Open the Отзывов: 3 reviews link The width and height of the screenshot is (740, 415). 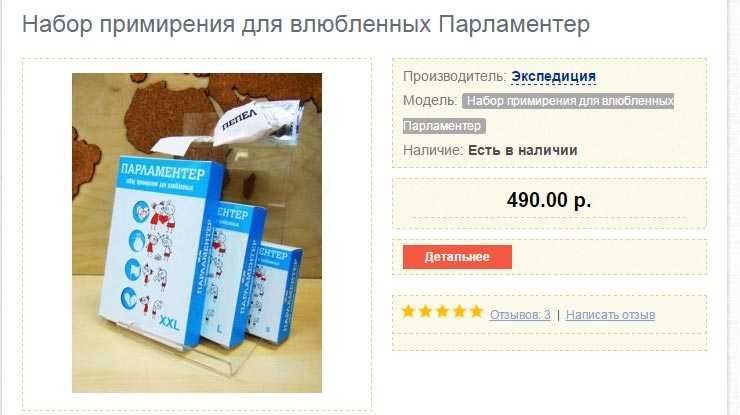pos(520,314)
